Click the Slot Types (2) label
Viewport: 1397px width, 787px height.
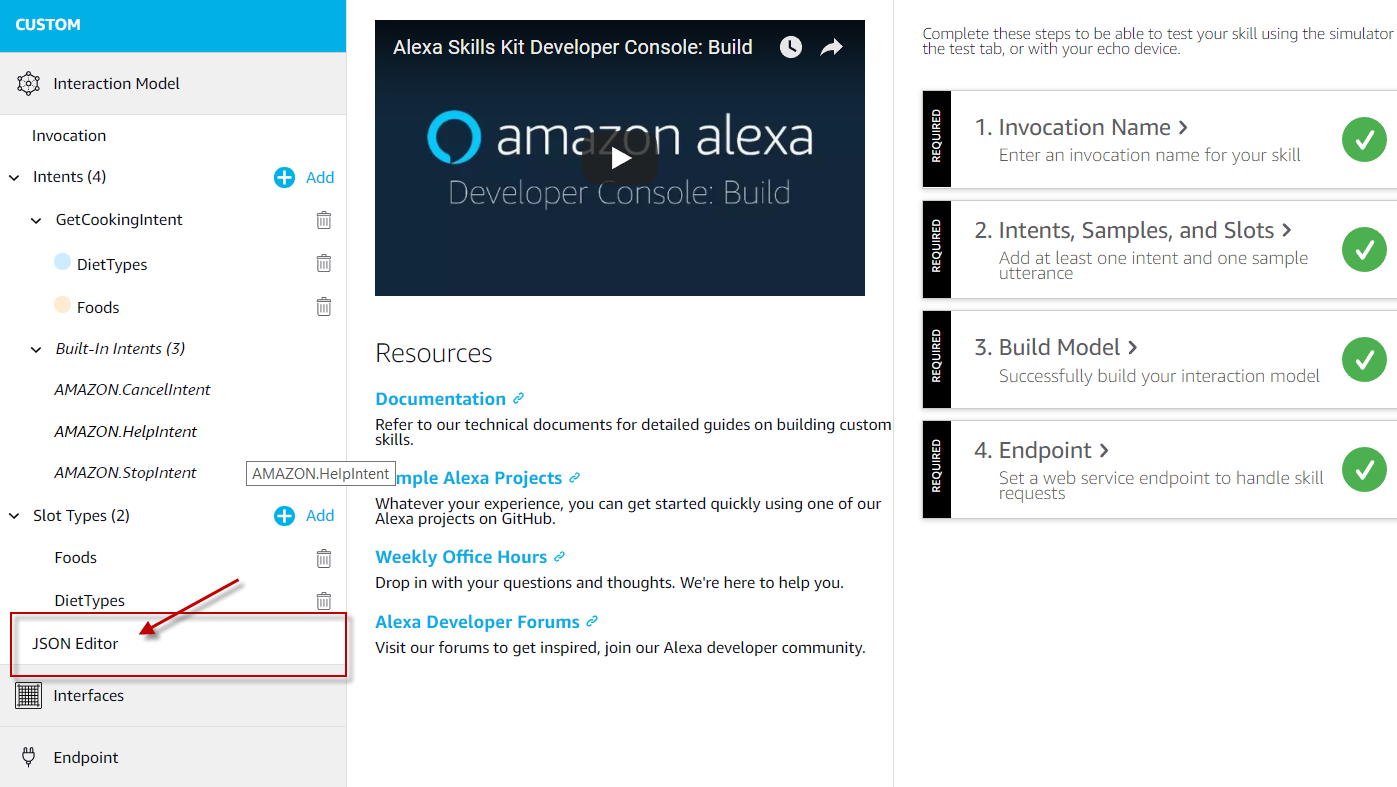[81, 516]
